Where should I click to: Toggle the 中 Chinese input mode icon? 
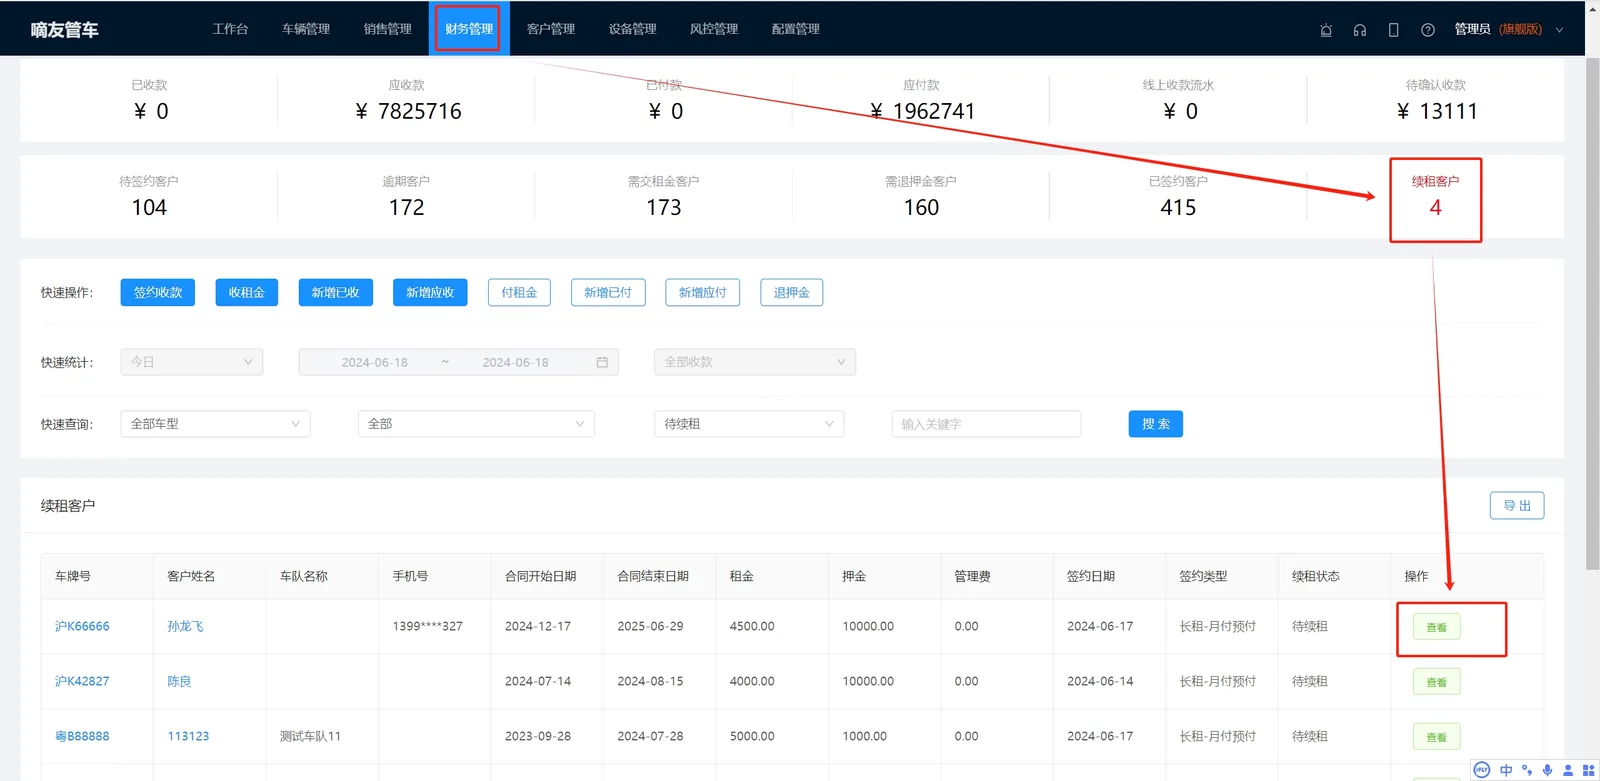pyautogui.click(x=1506, y=770)
